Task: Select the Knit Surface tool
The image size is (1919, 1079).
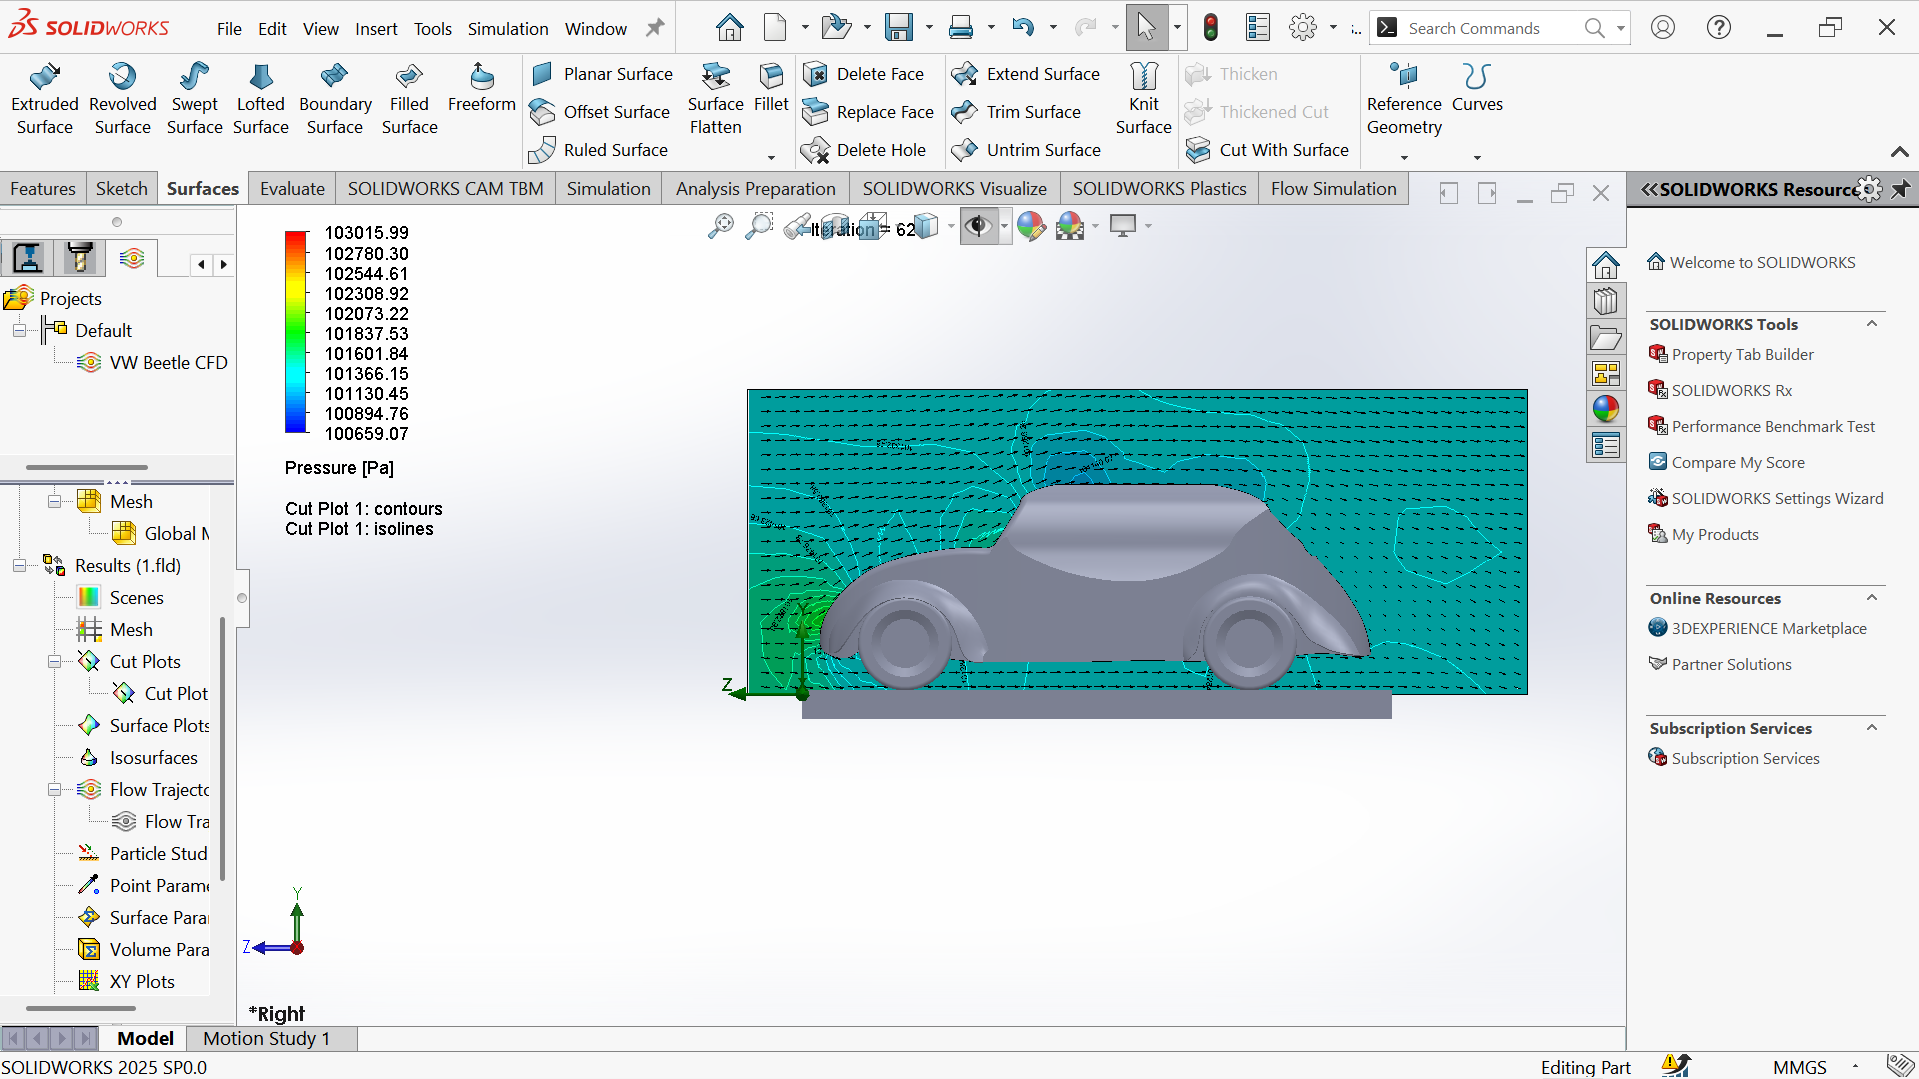Action: (x=1143, y=99)
